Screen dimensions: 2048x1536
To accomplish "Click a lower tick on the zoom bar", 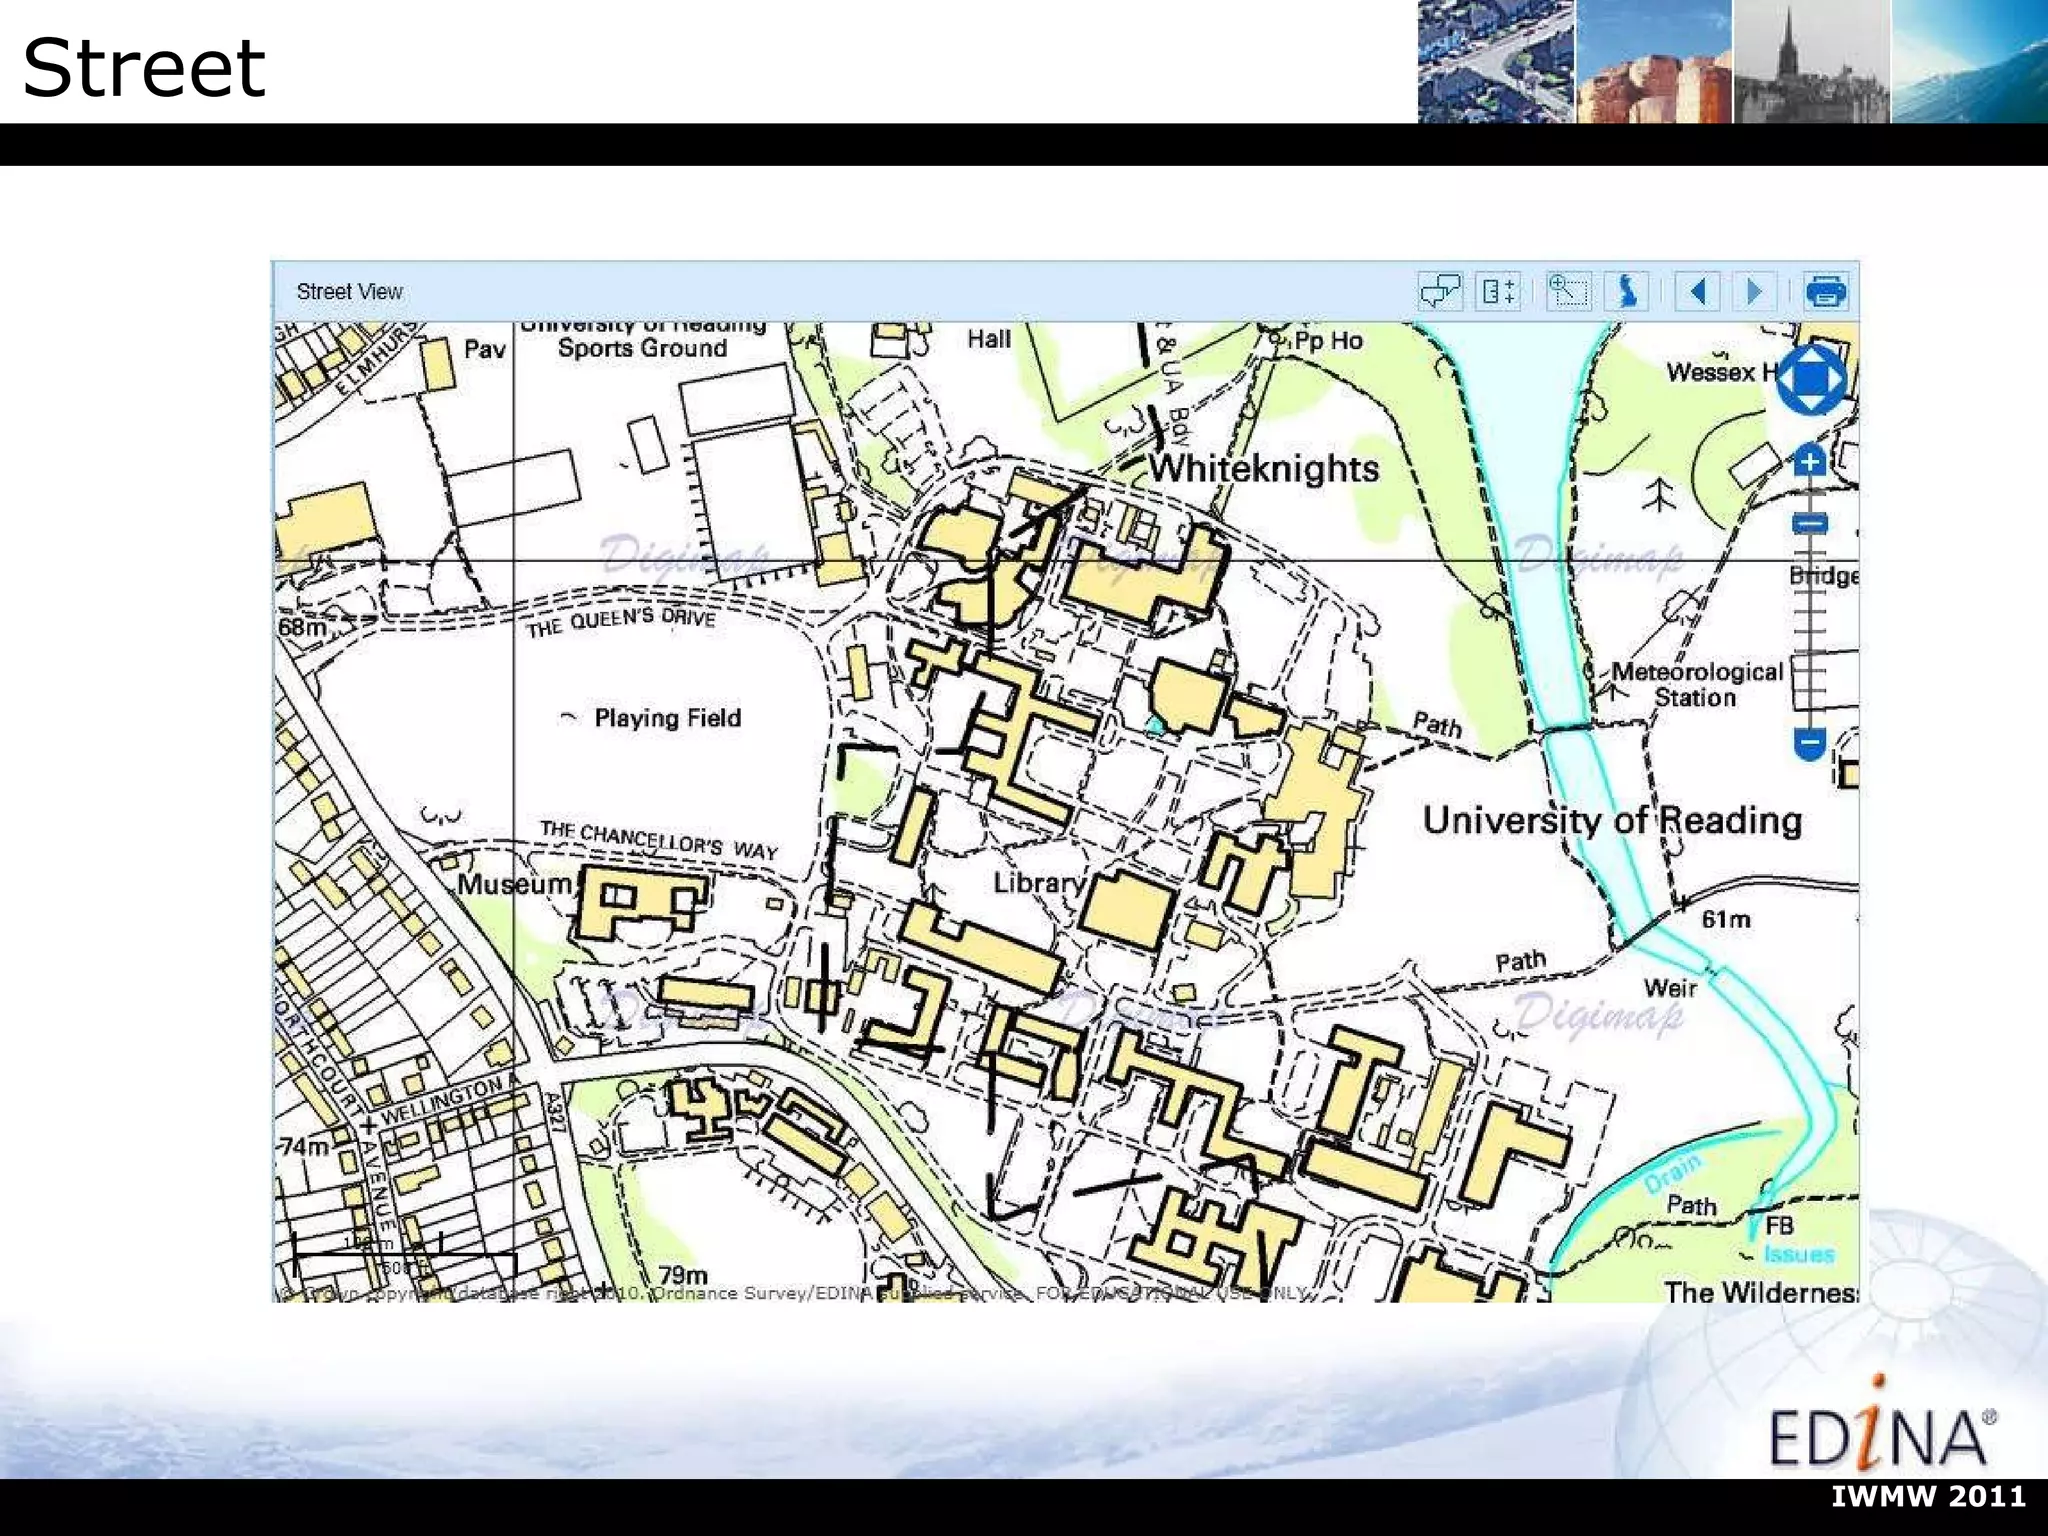I will 1809,690.
